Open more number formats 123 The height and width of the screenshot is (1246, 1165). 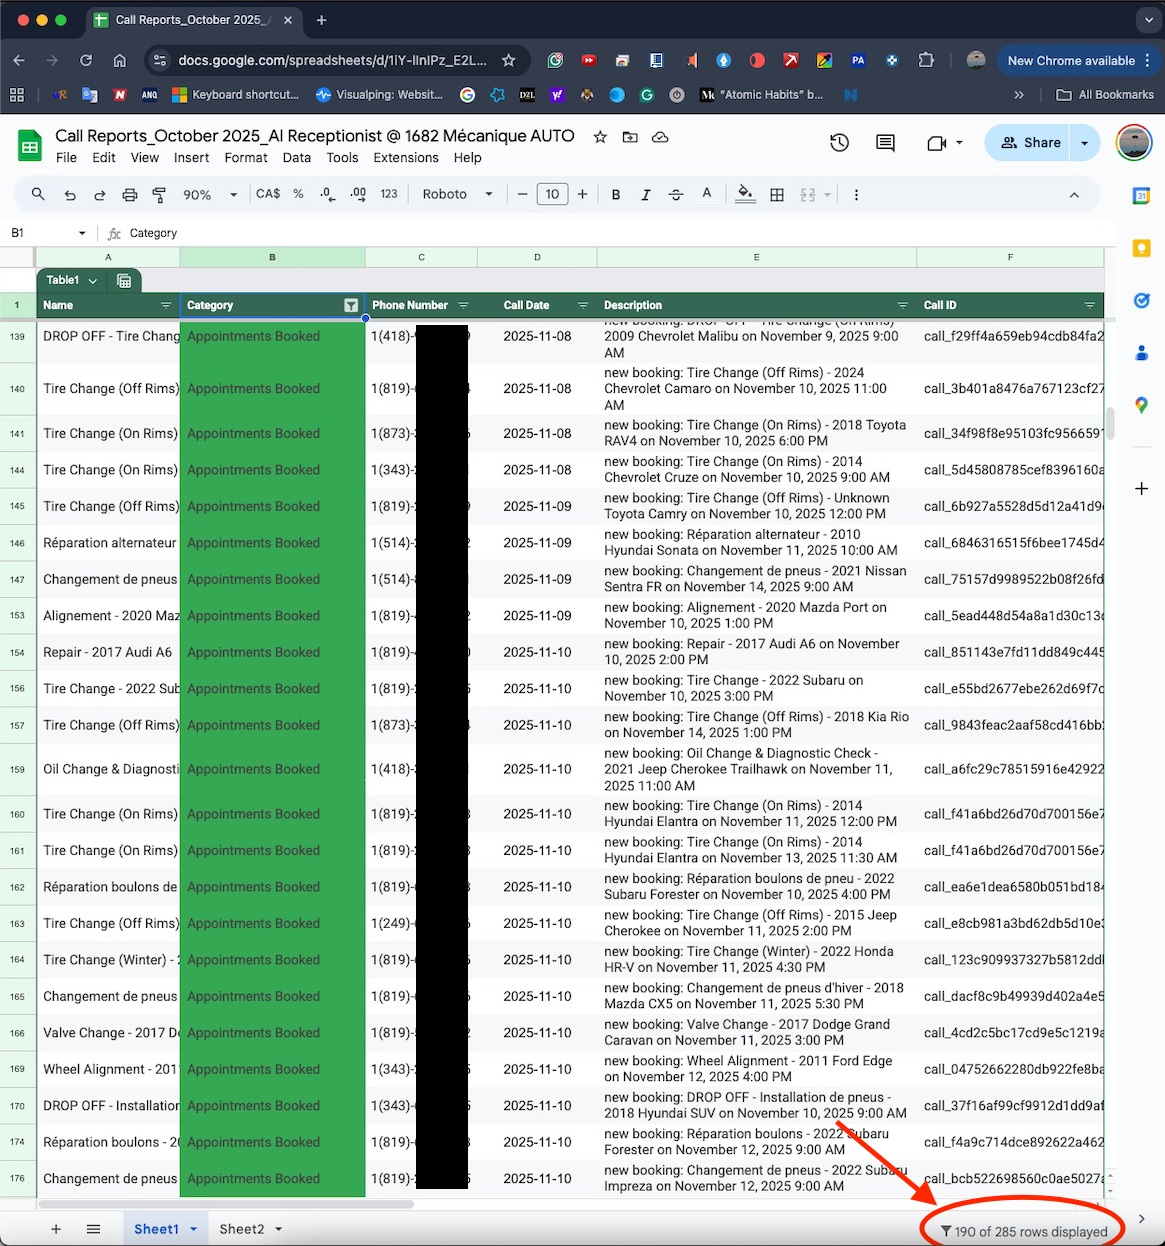[x=390, y=194]
